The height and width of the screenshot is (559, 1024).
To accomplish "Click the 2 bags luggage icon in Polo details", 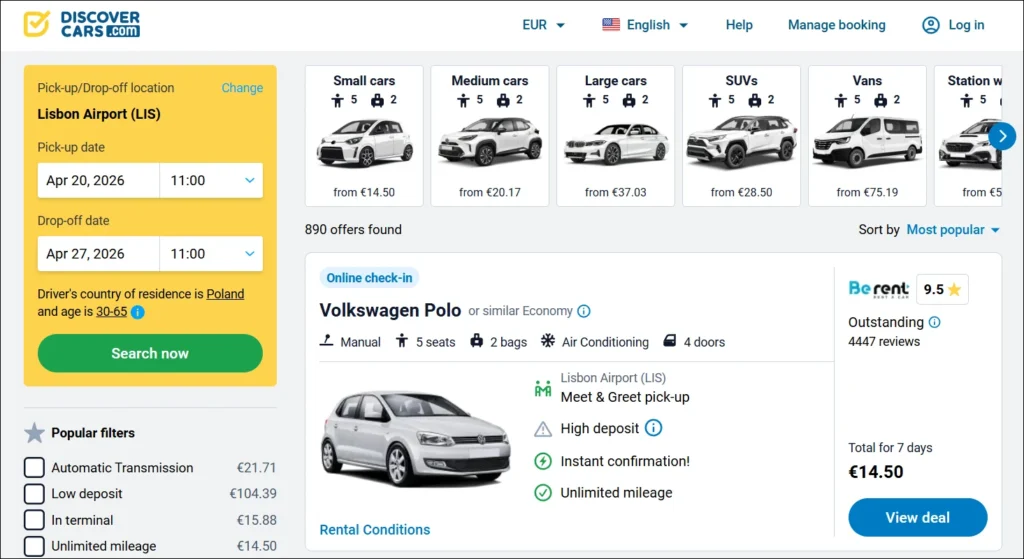I will (x=477, y=341).
